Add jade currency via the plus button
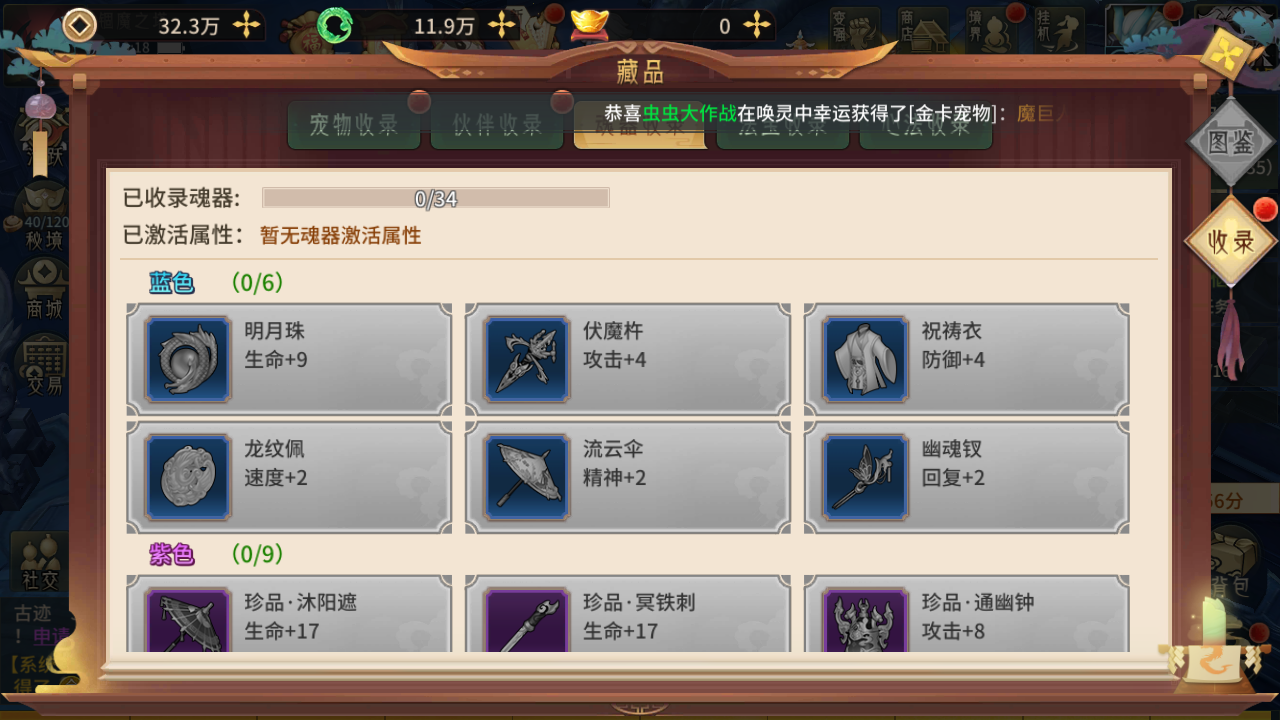The width and height of the screenshot is (1280, 720). pyautogui.click(x=503, y=26)
